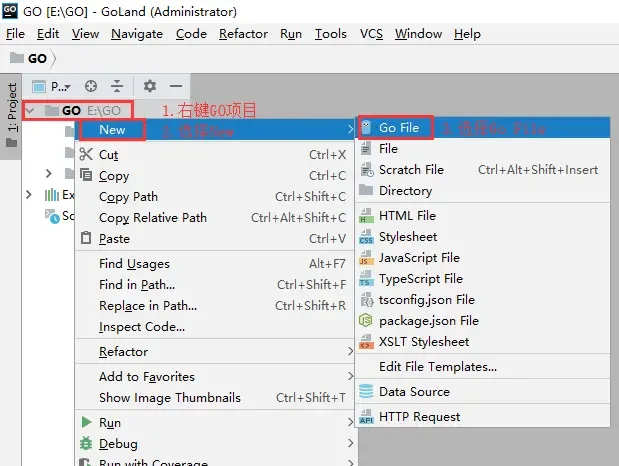Select Find Usages entry
This screenshot has height=466, width=619.
click(x=213, y=263)
